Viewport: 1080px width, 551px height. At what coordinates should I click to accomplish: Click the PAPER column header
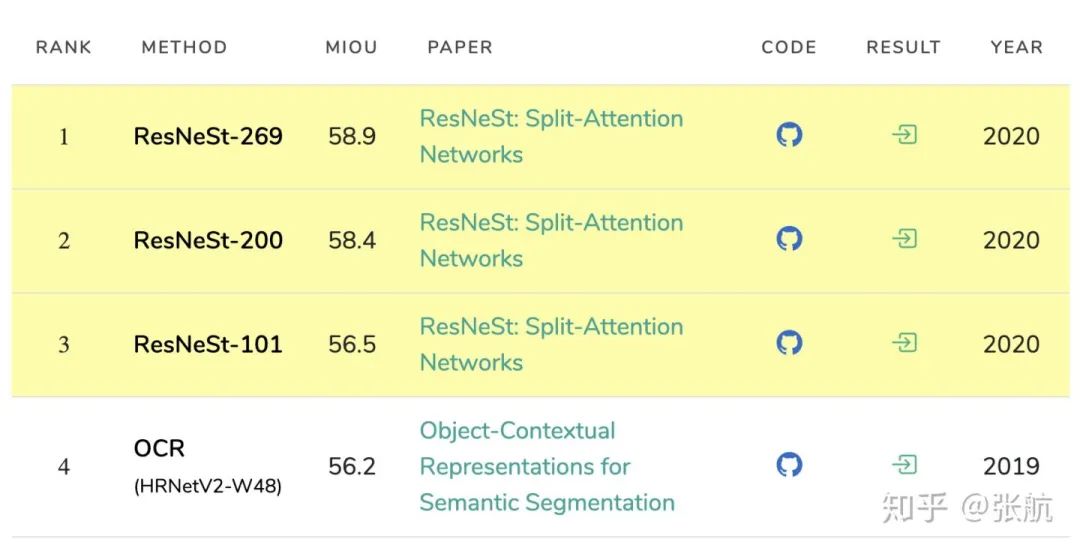click(460, 47)
